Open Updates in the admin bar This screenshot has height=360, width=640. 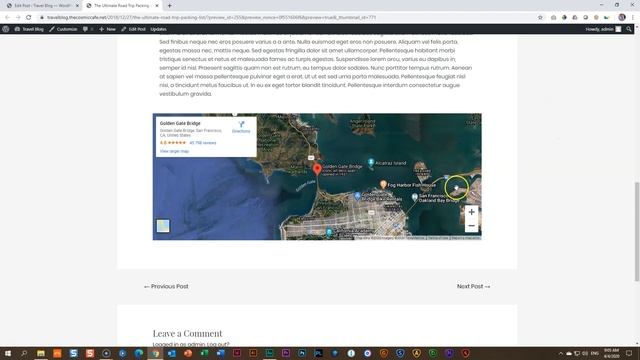(x=158, y=29)
